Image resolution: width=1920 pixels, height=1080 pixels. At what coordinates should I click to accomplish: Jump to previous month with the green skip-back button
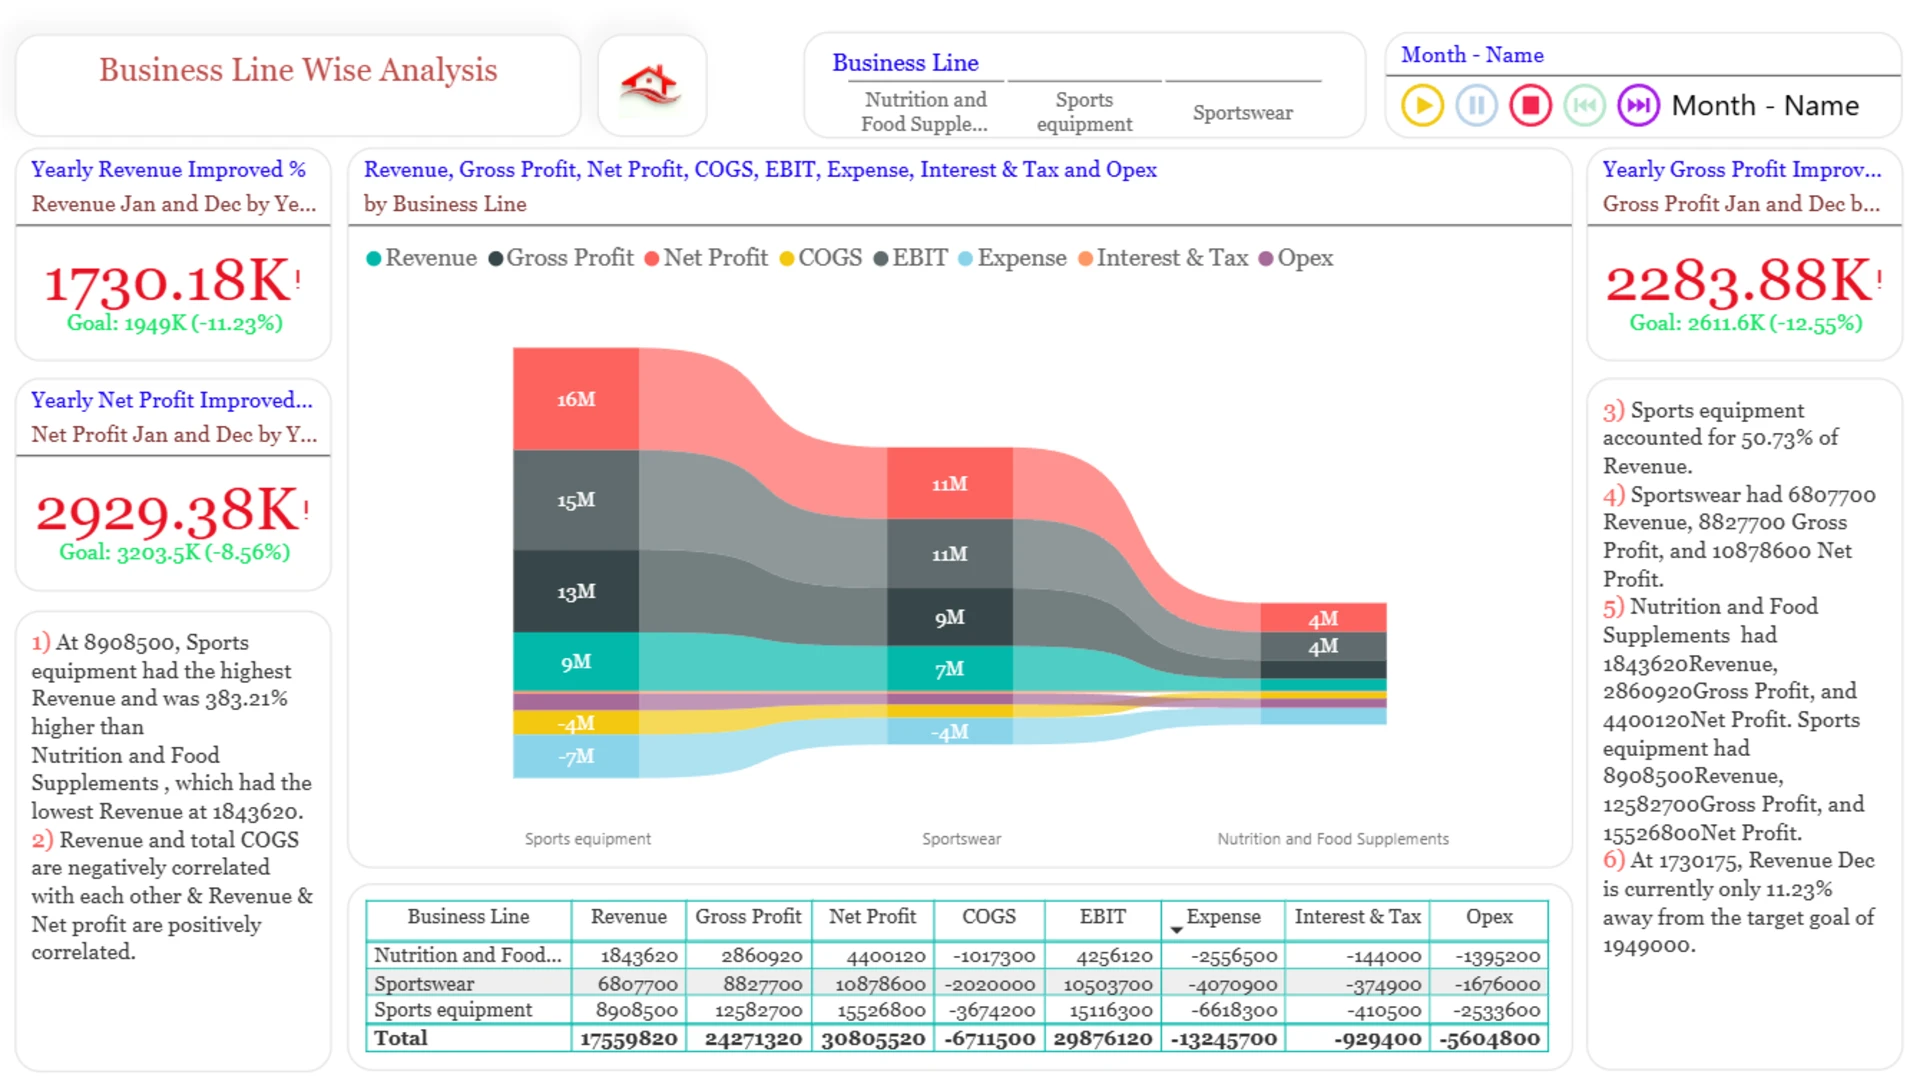pyautogui.click(x=1584, y=105)
